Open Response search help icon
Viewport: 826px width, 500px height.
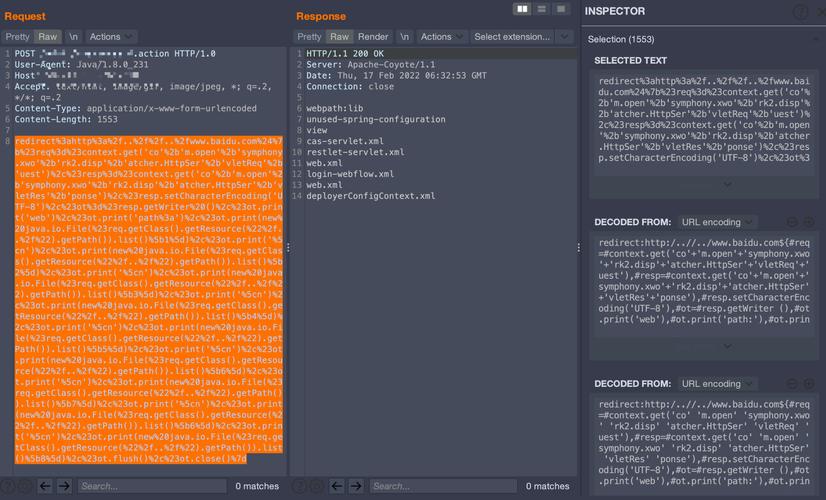coord(299,486)
